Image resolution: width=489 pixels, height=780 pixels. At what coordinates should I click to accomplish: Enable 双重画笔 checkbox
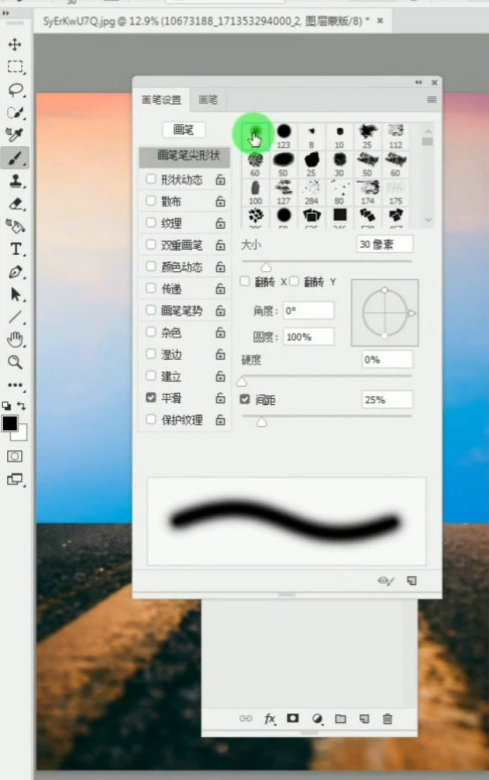coord(151,244)
